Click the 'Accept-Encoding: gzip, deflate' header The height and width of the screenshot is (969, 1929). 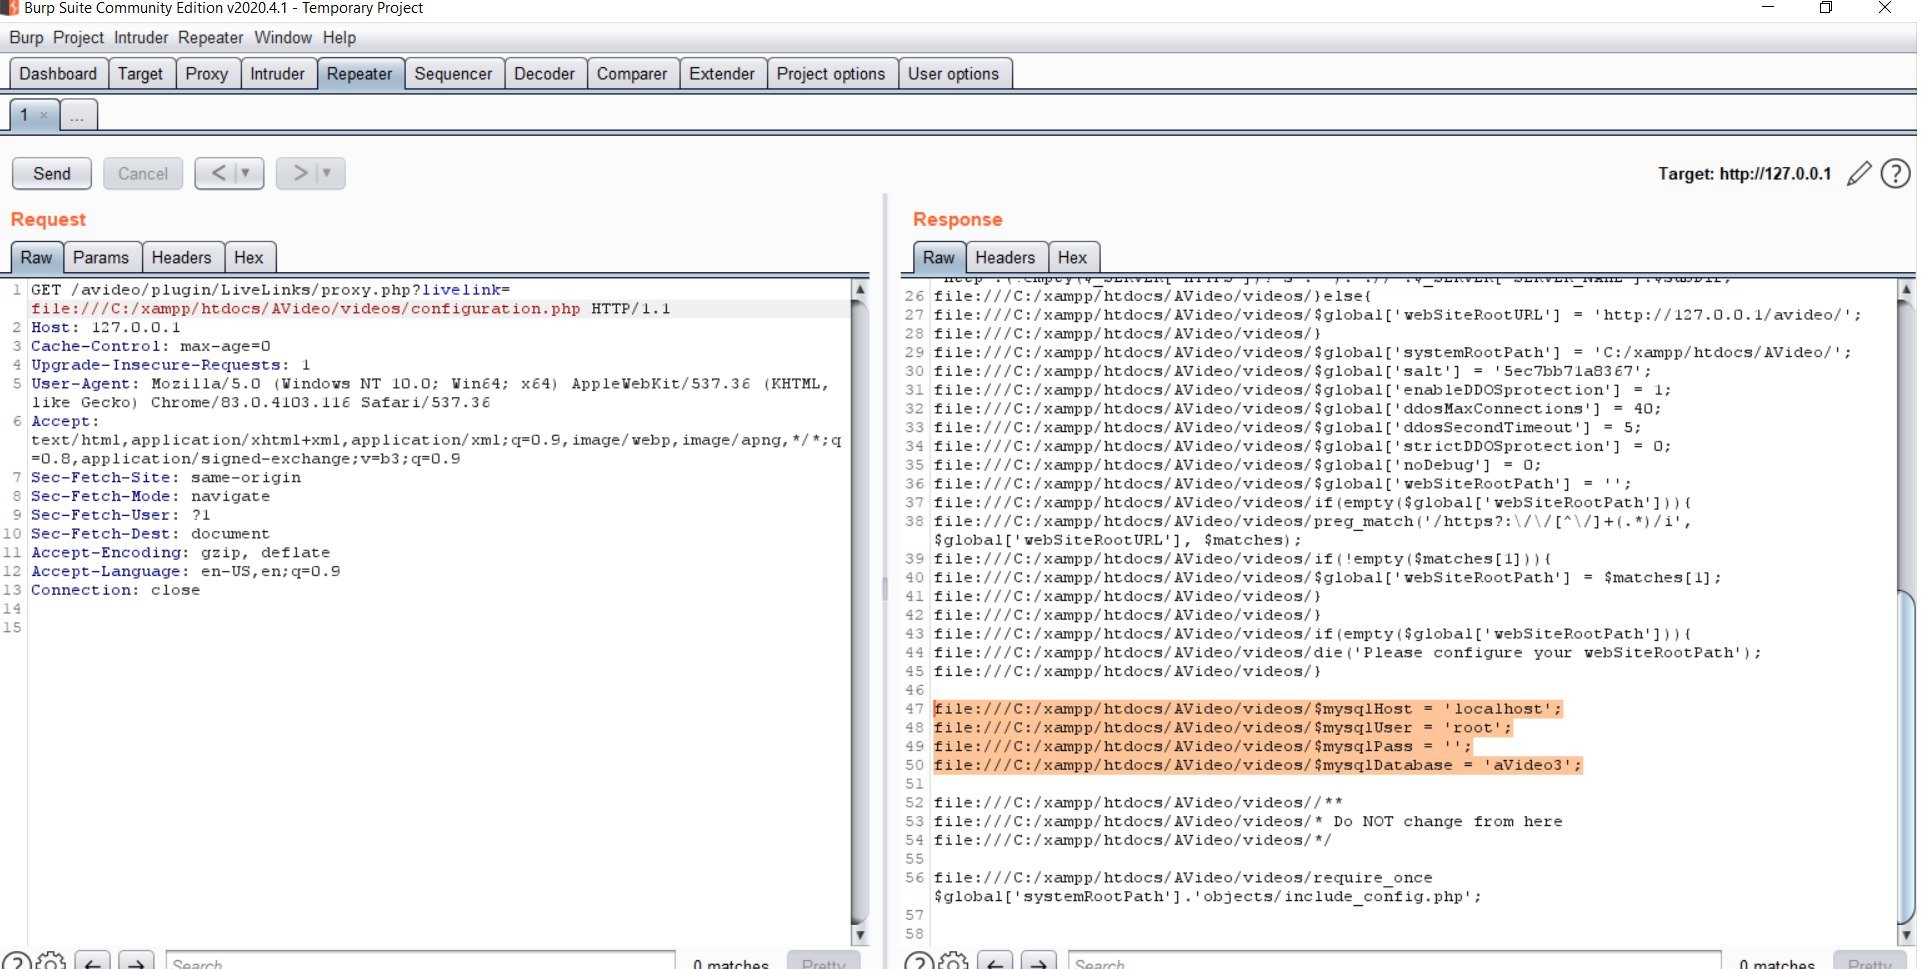point(181,553)
